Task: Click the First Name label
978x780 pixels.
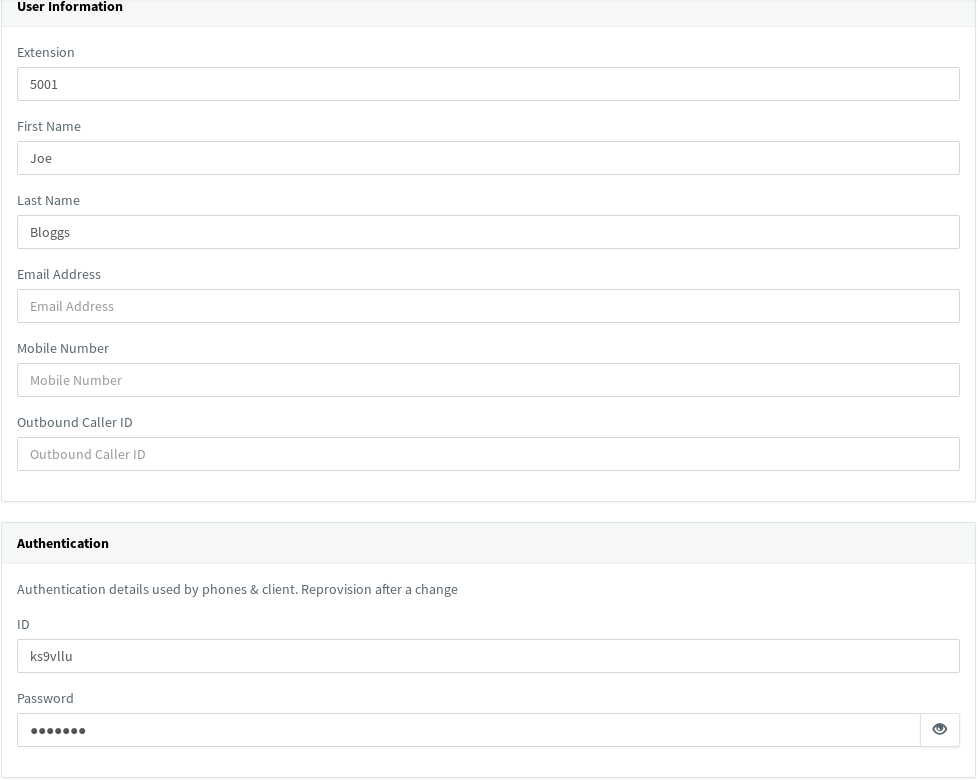Action: 49,127
